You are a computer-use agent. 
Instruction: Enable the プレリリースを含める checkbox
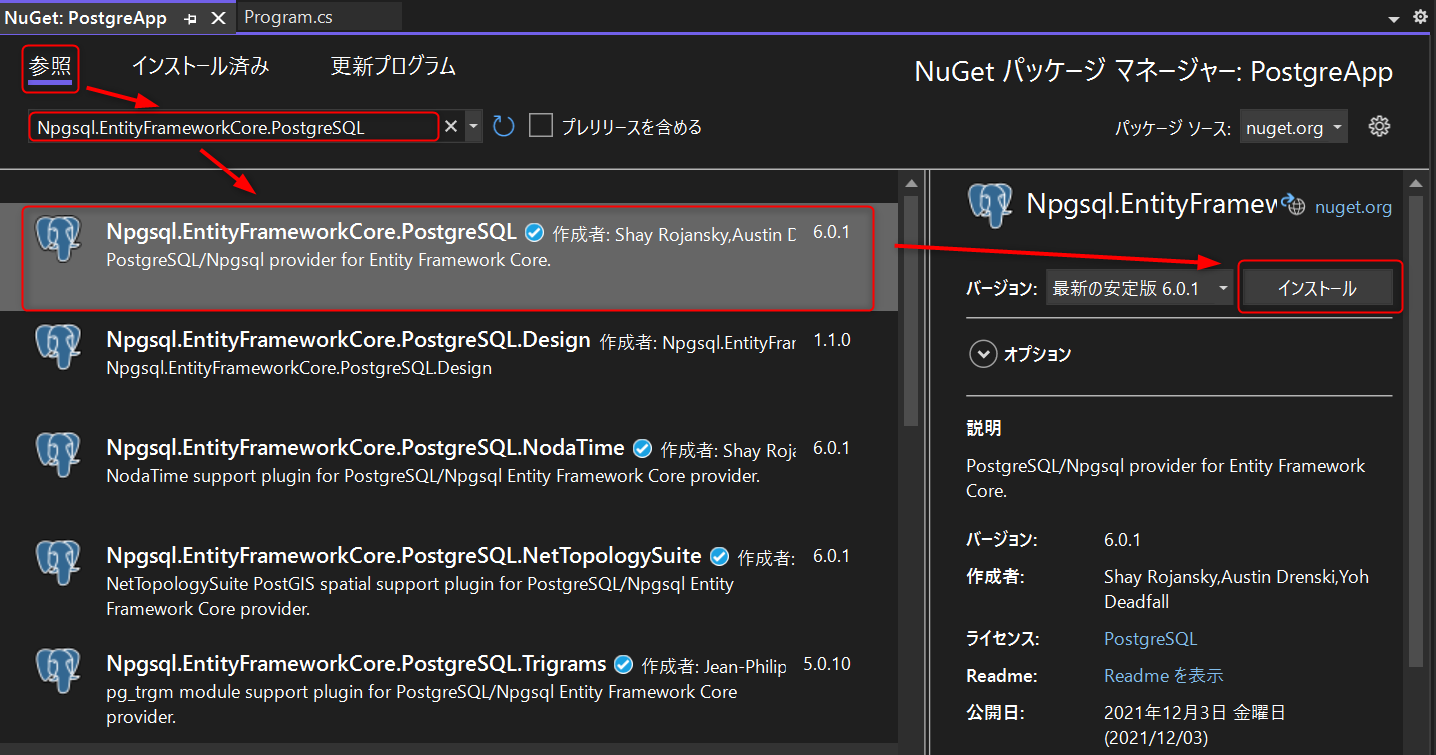click(x=540, y=125)
